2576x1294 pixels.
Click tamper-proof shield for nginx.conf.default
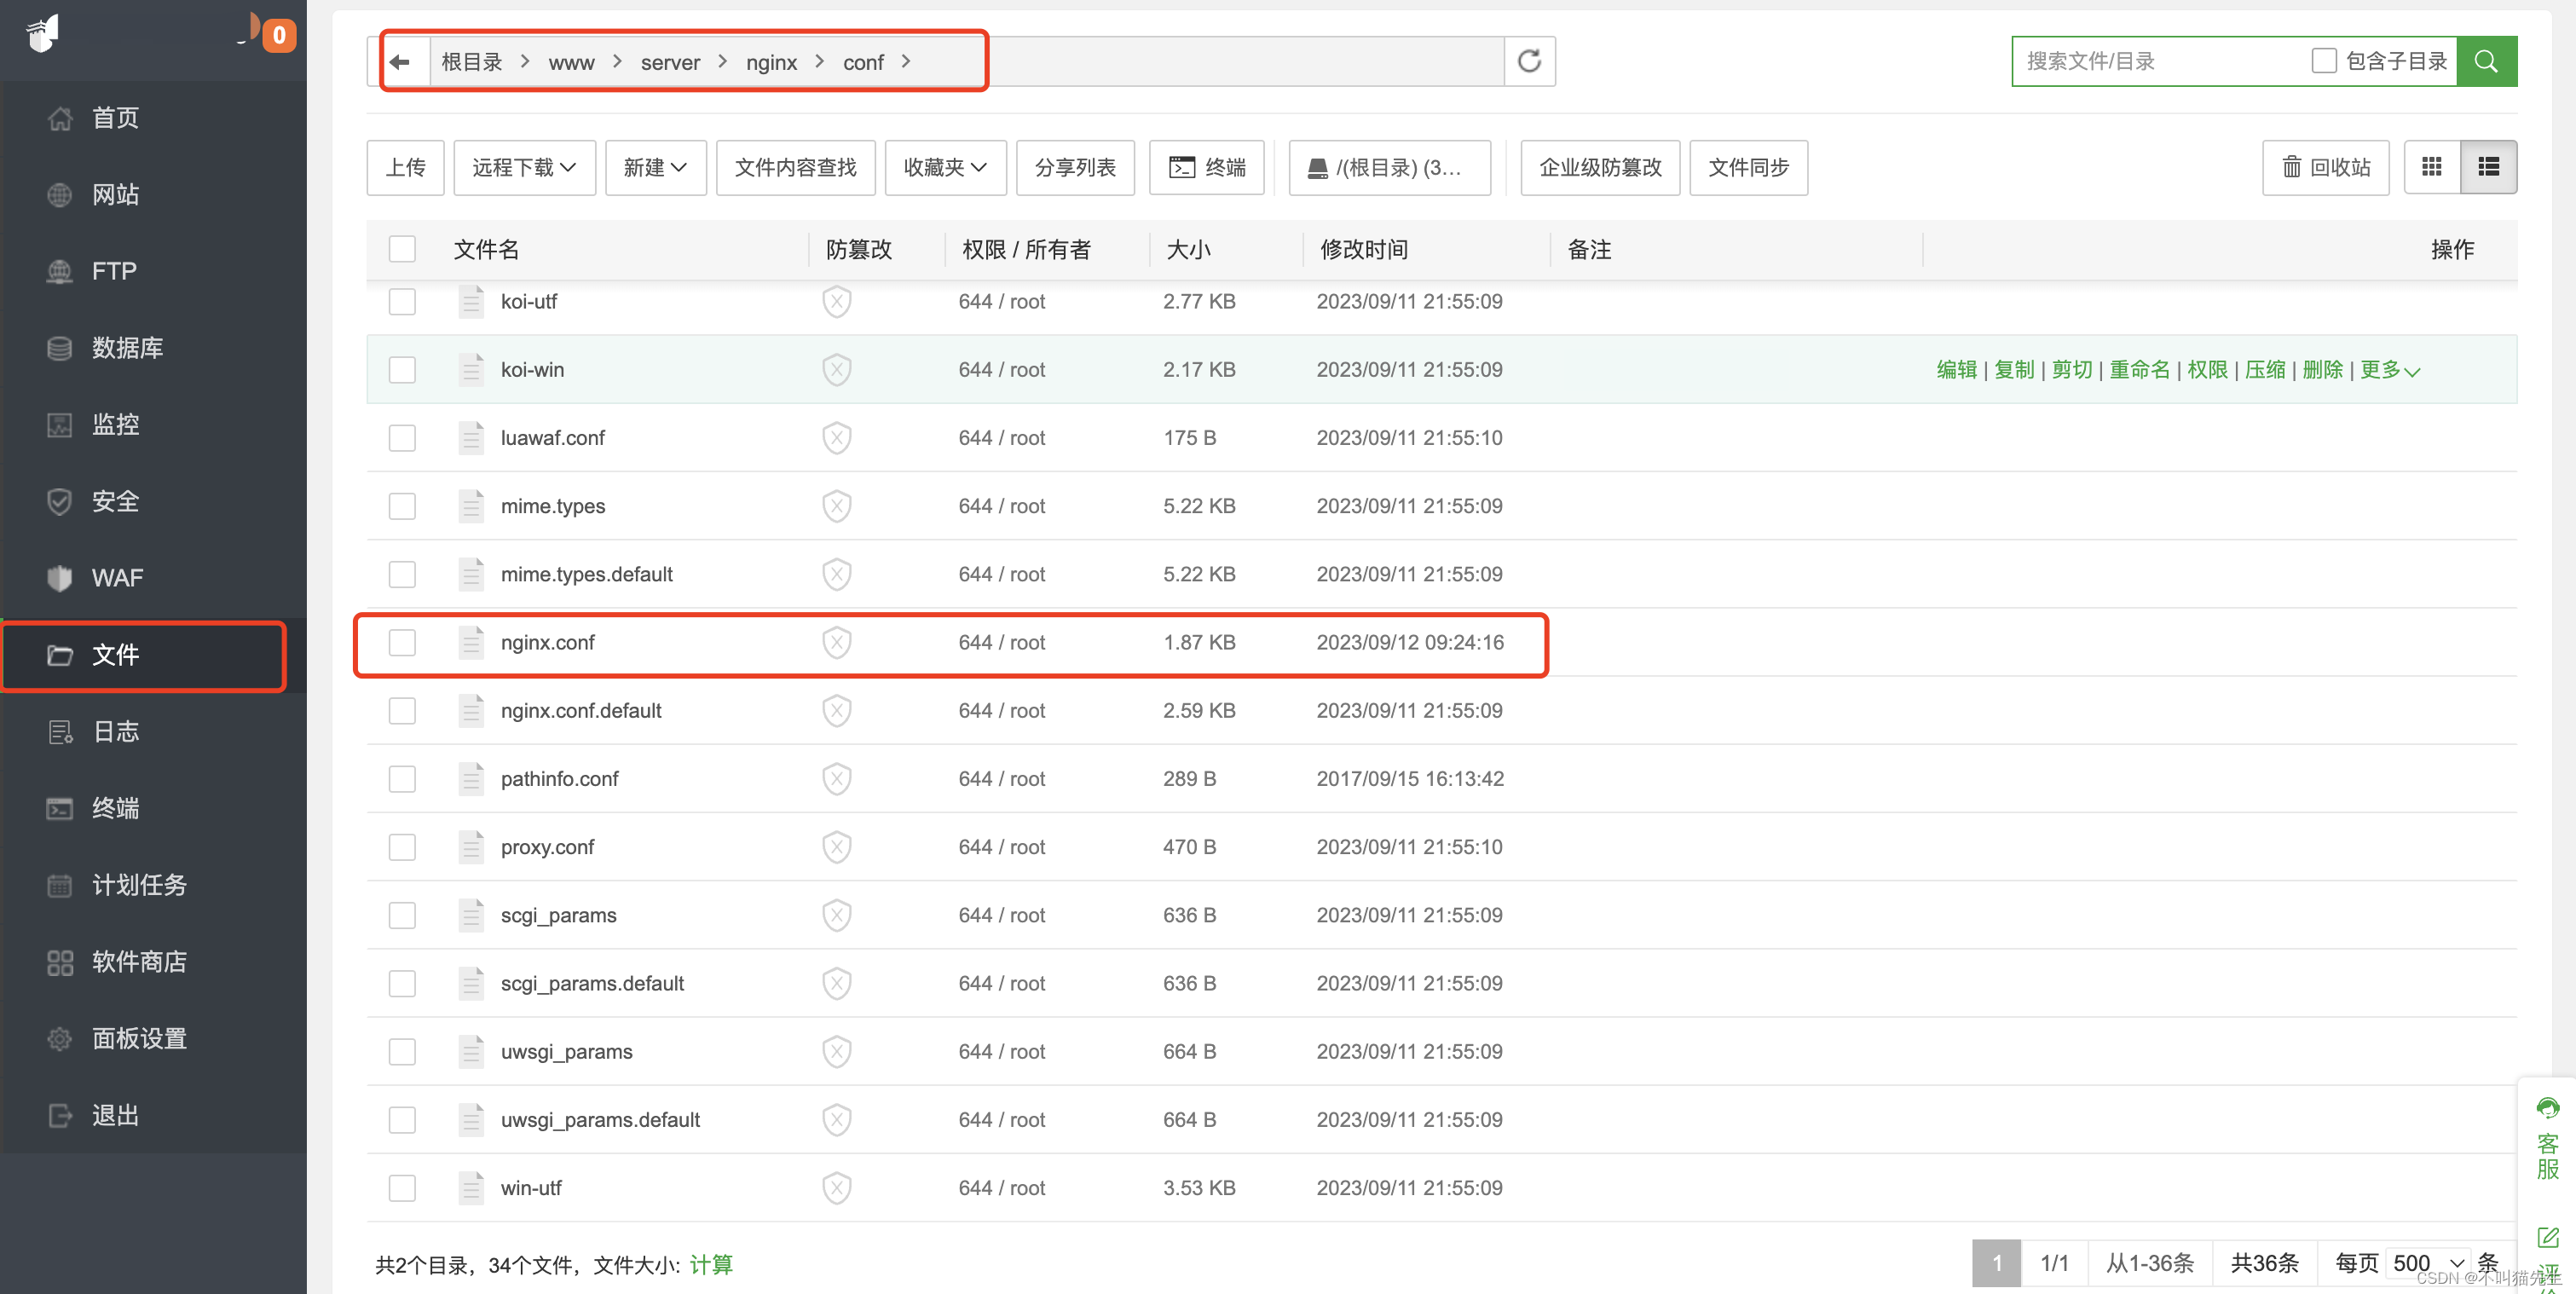coord(837,711)
